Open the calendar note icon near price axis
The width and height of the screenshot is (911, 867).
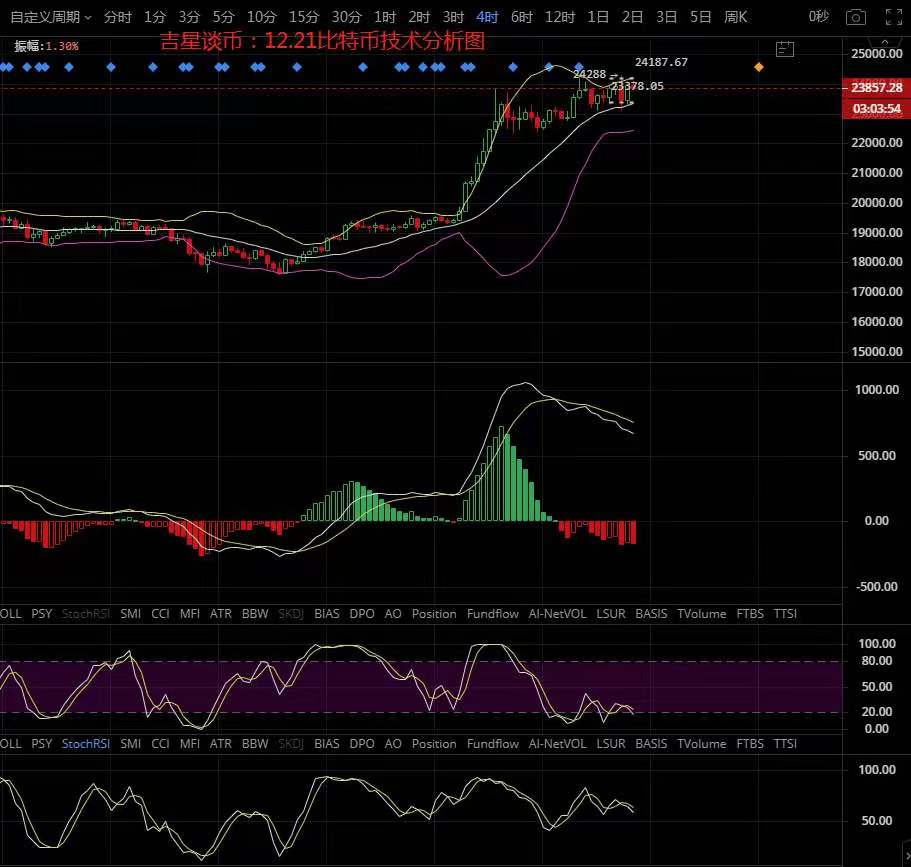point(784,49)
